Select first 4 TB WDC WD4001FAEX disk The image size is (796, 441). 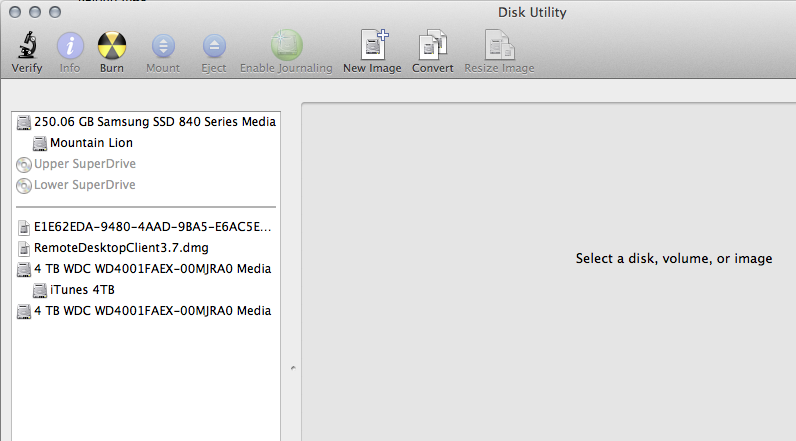(152, 269)
